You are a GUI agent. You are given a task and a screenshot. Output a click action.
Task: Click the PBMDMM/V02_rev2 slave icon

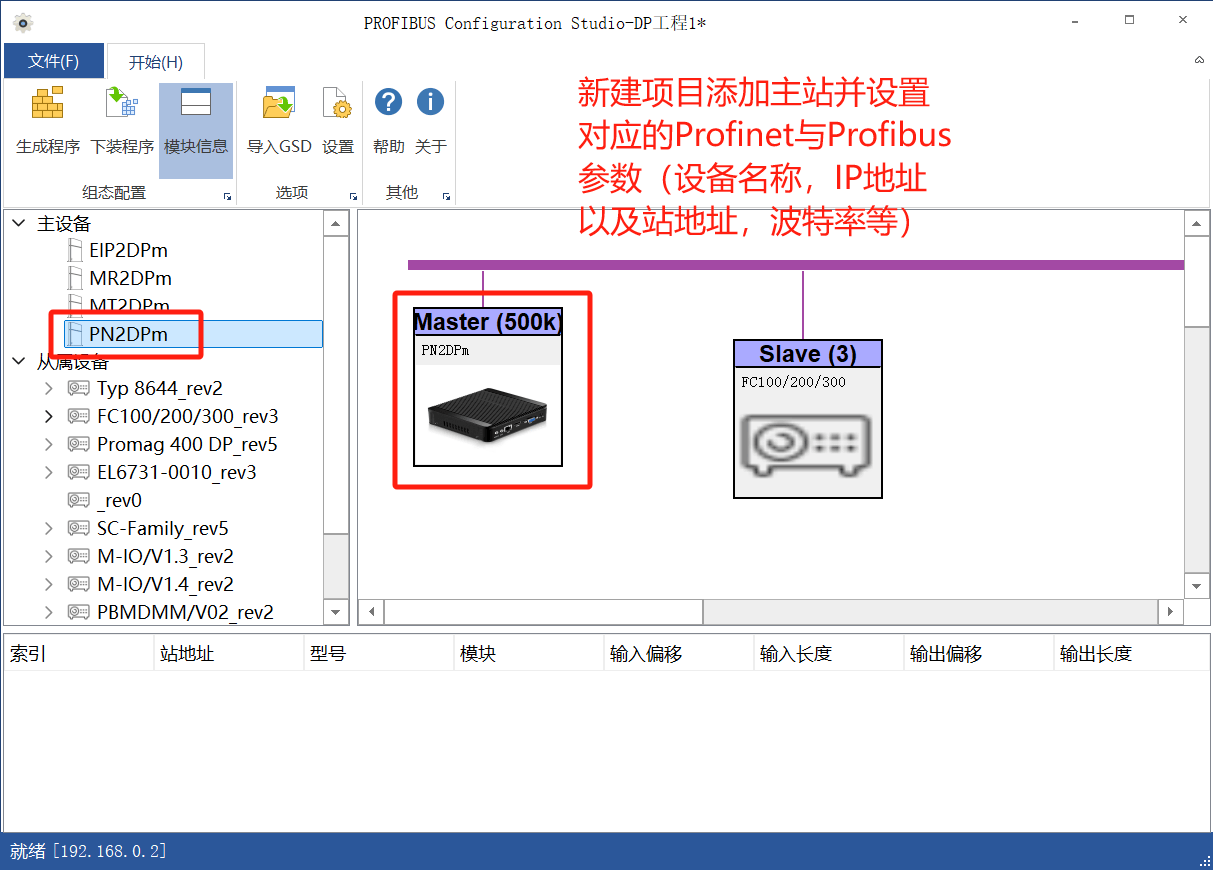click(x=78, y=612)
